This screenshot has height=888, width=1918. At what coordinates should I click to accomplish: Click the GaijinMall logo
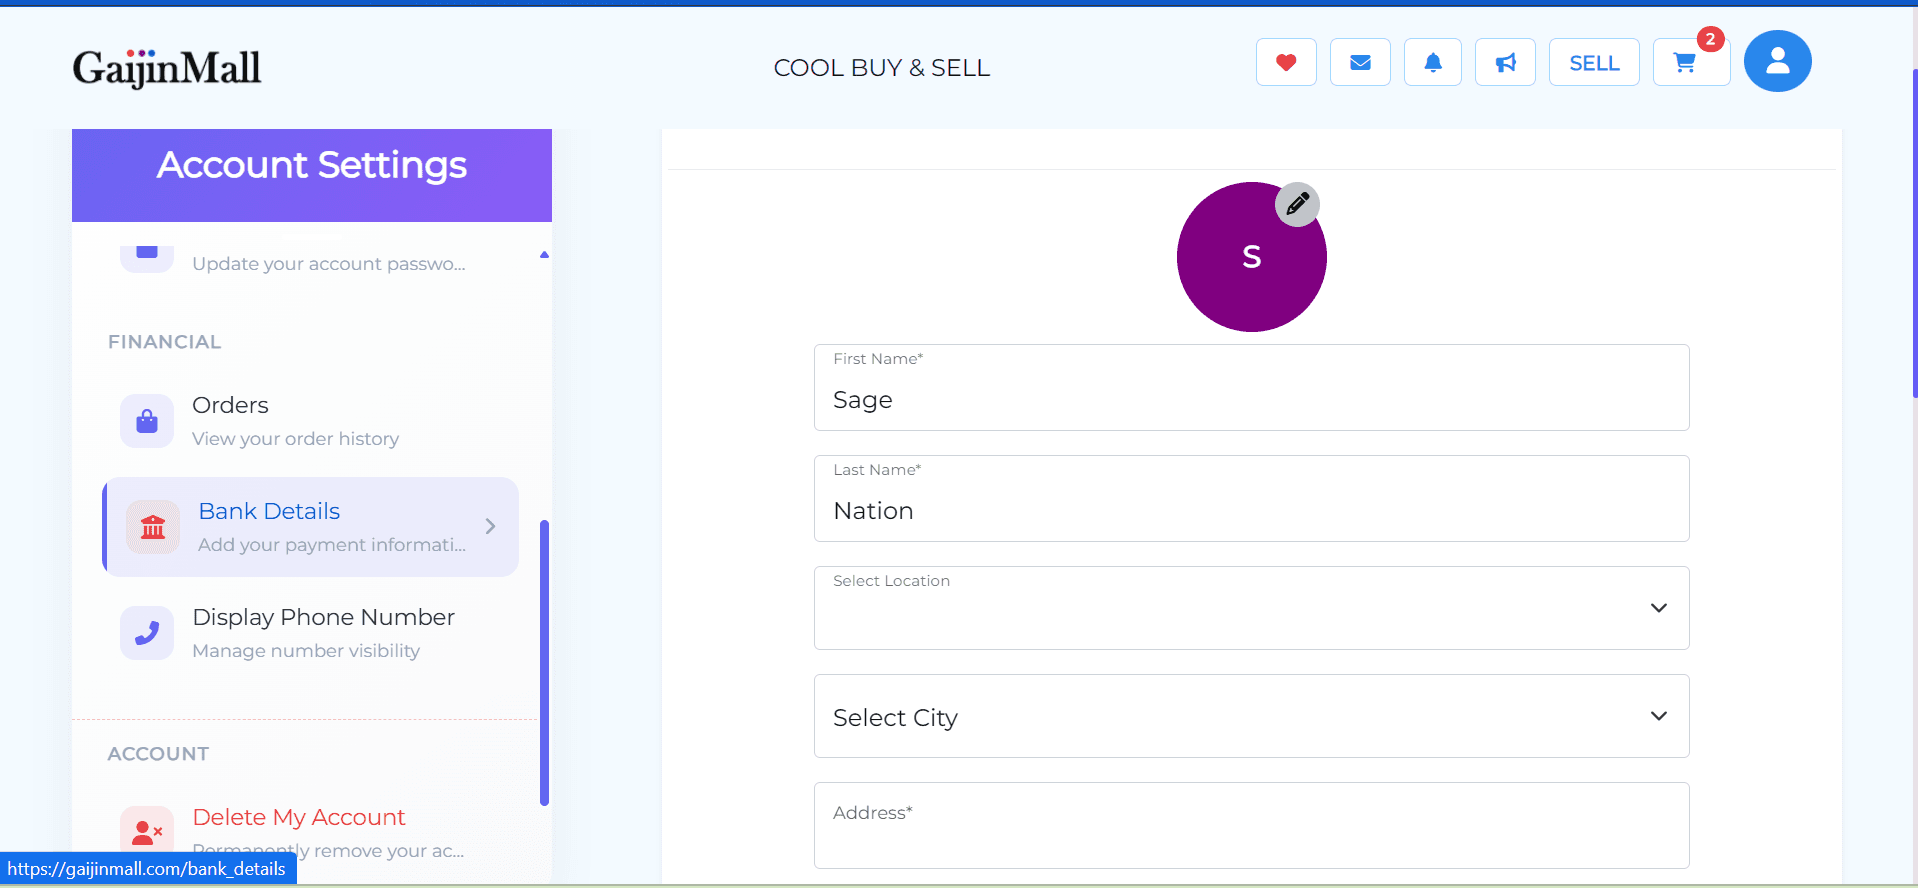[167, 68]
